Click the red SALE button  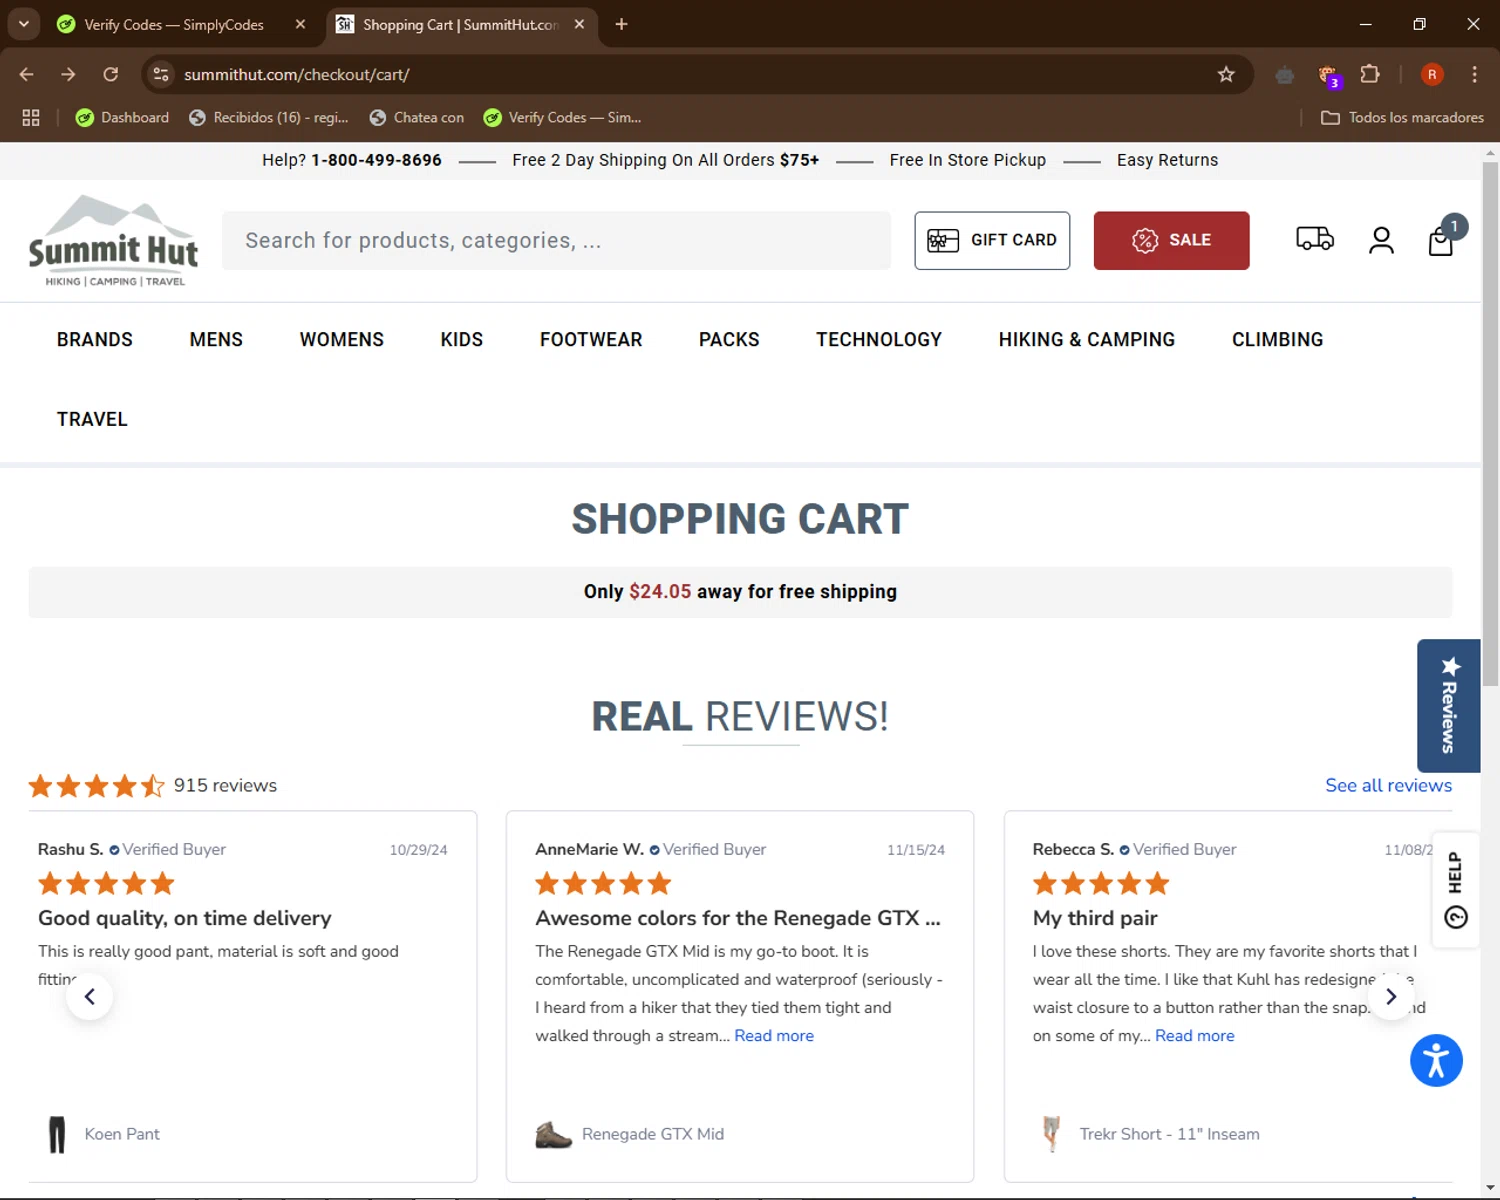tap(1171, 240)
